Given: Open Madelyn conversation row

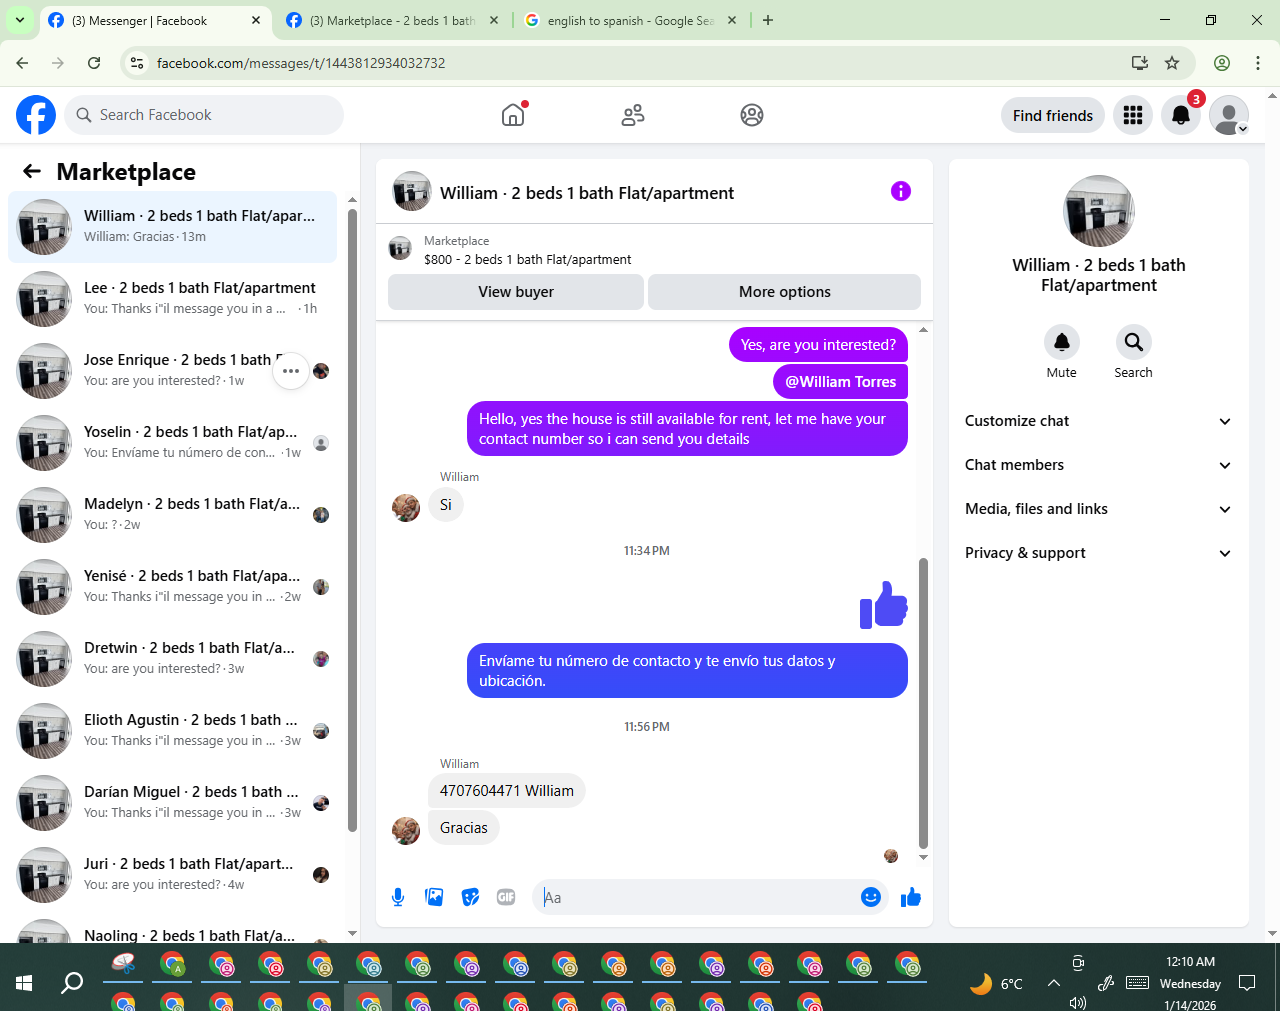Looking at the screenshot, I should click(172, 515).
